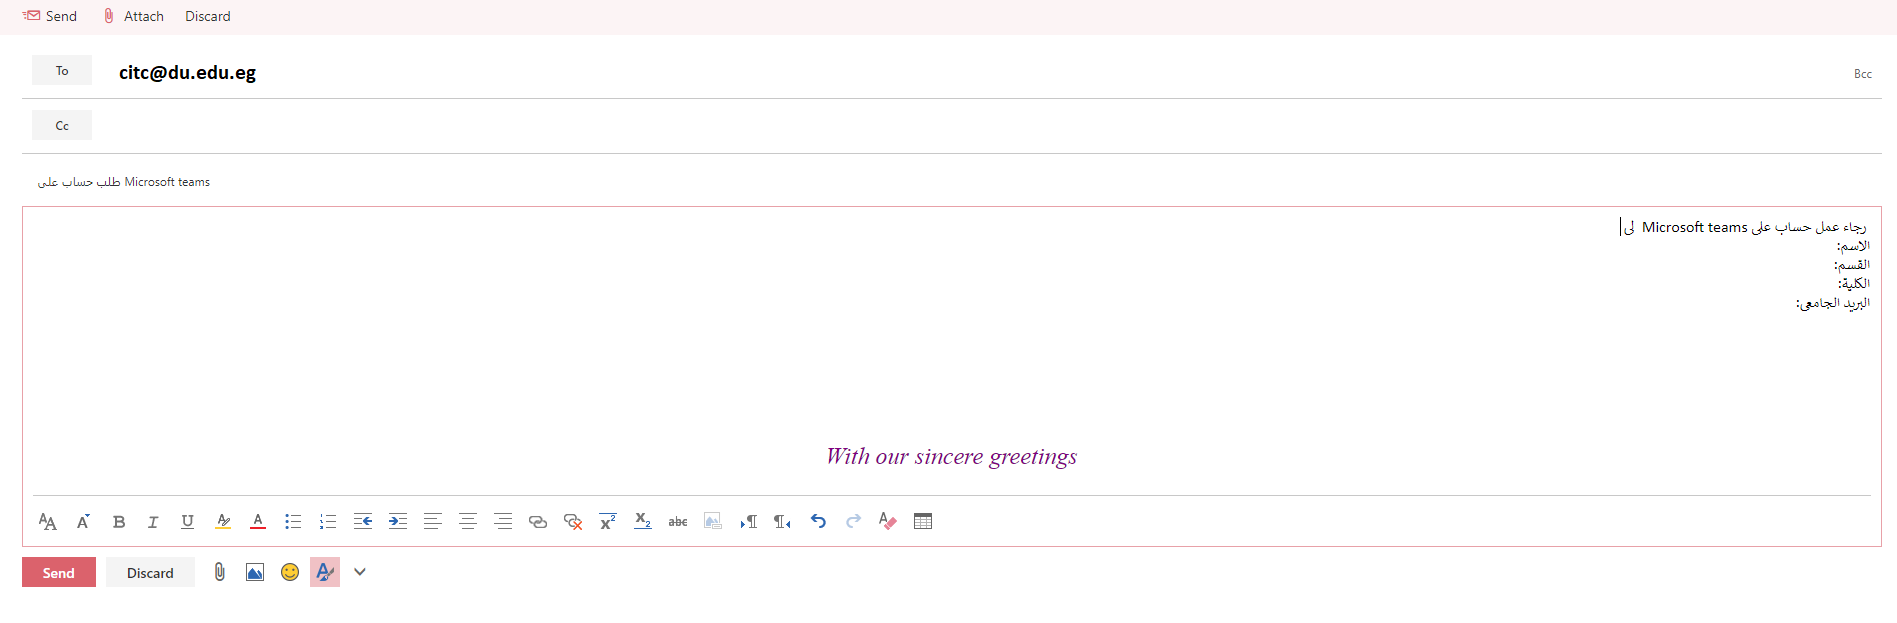The height and width of the screenshot is (623, 1897).
Task: Attach a file using bottom paperclip
Action: [x=220, y=572]
